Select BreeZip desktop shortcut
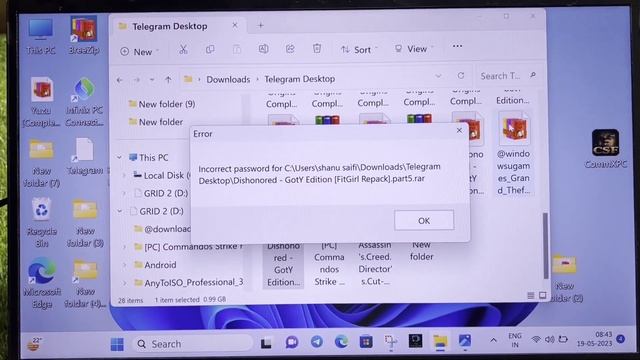 (83, 36)
